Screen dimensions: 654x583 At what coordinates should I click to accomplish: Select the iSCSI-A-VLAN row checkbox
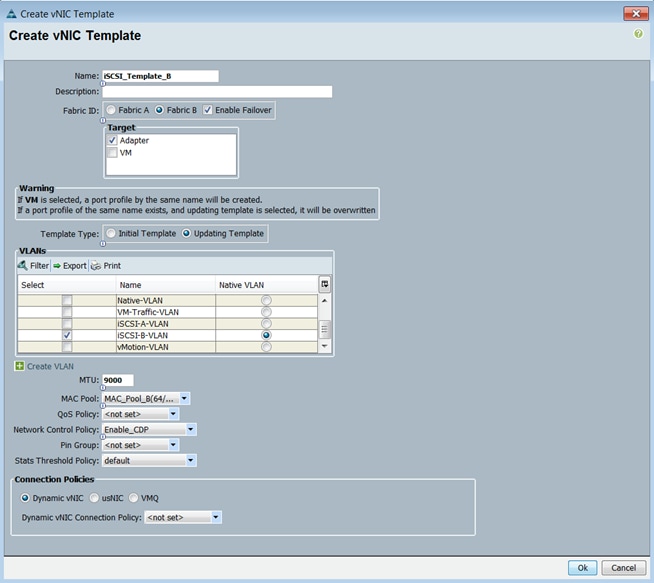click(67, 324)
